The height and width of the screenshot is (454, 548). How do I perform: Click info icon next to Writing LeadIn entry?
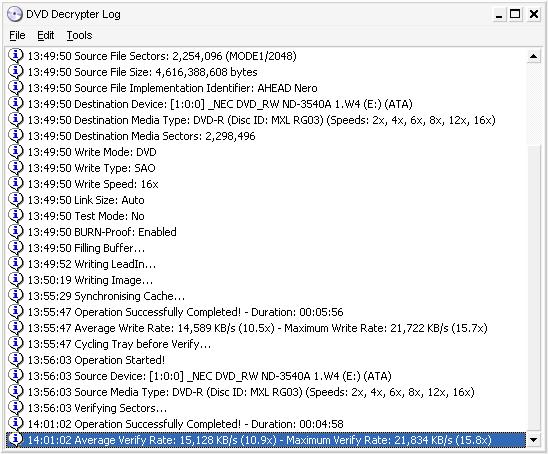pyautogui.click(x=15, y=264)
